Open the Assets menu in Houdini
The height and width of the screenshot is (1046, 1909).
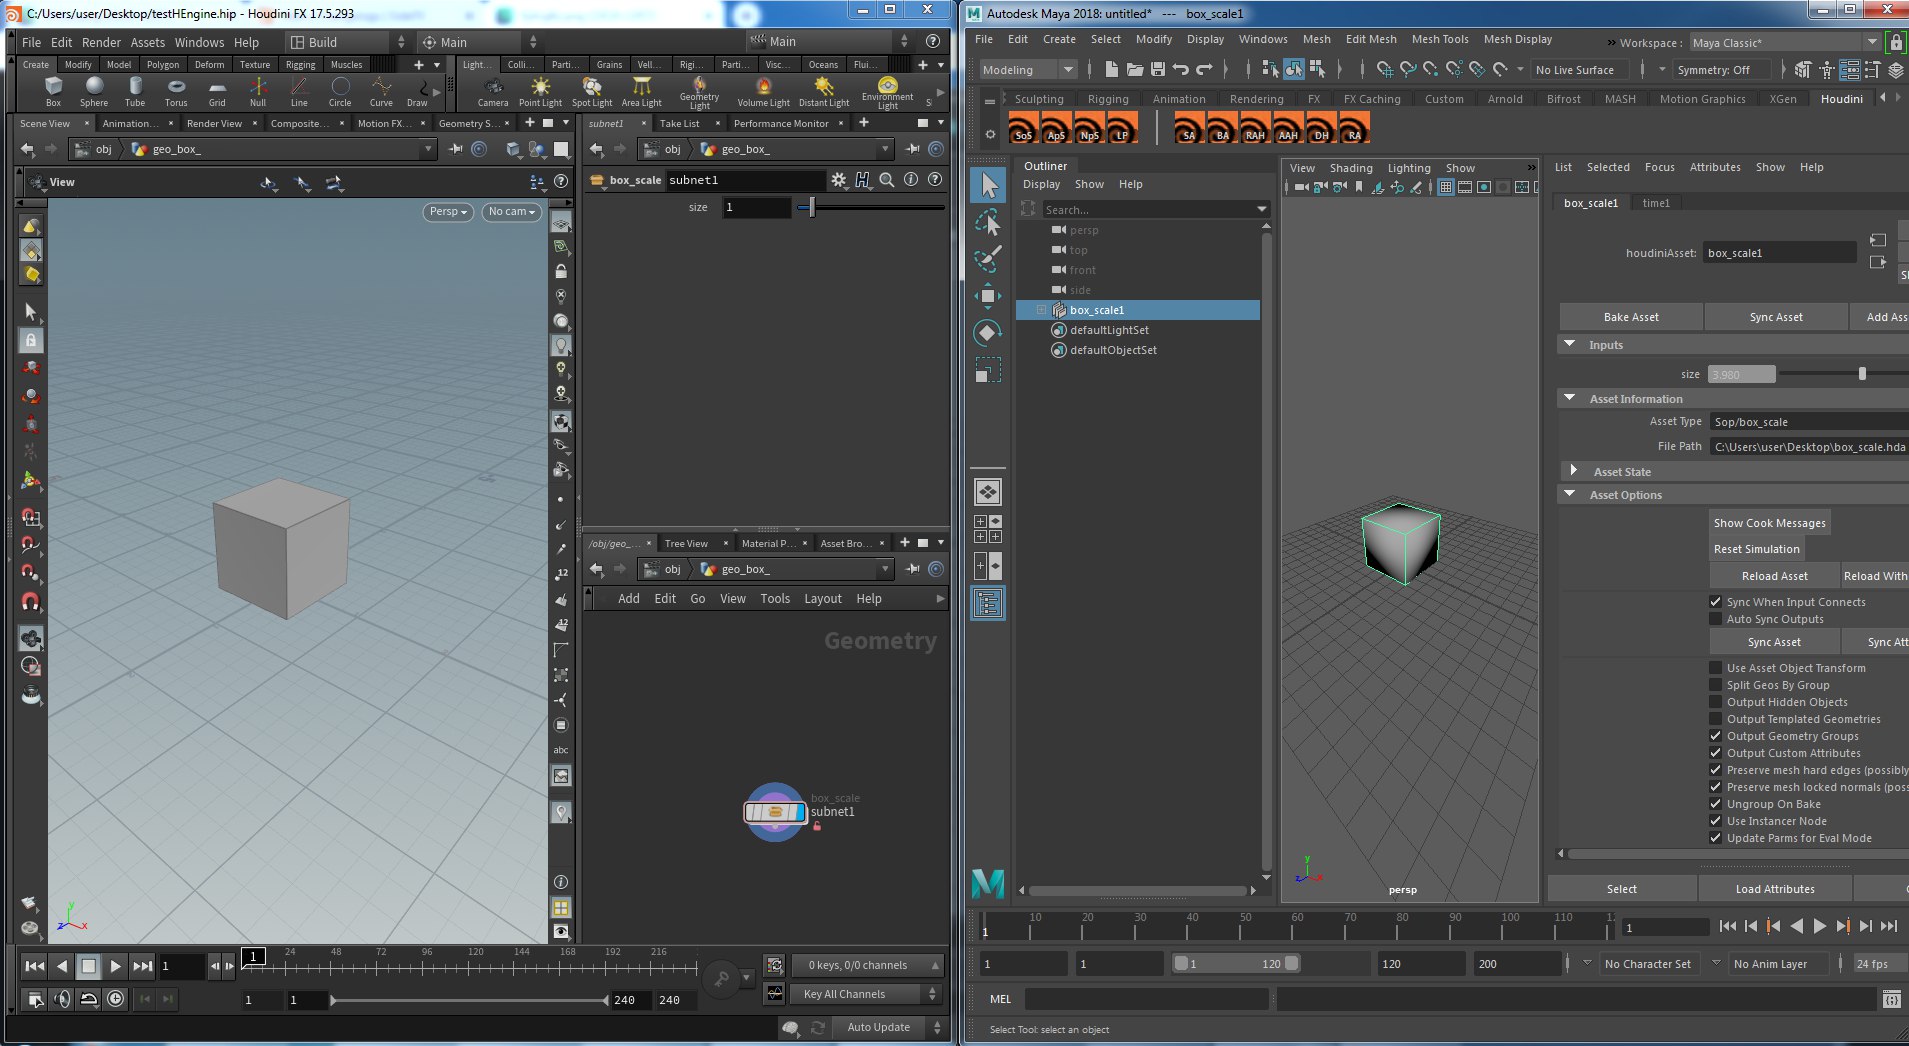148,43
